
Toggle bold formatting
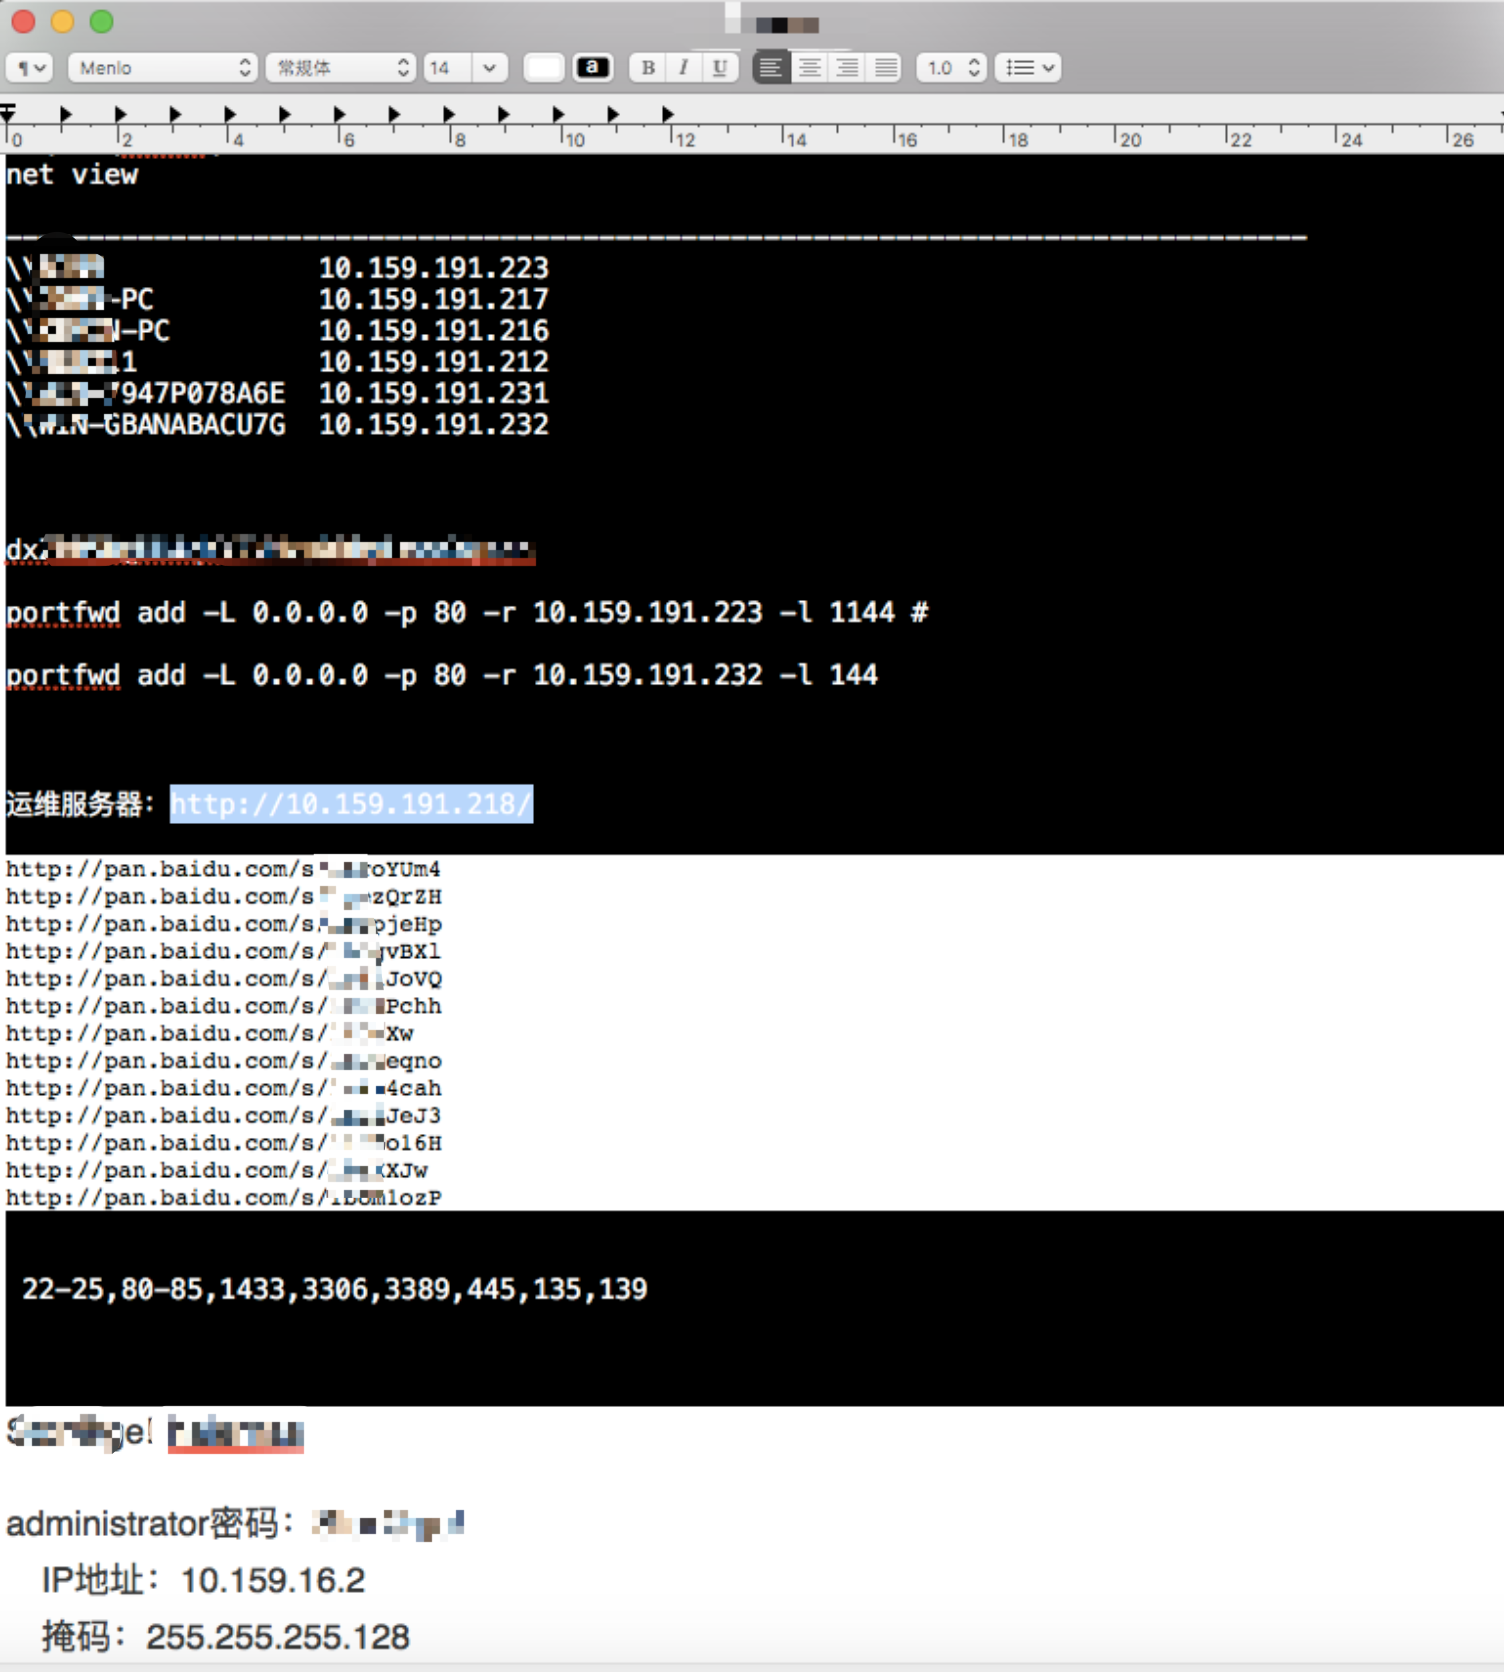tap(648, 68)
